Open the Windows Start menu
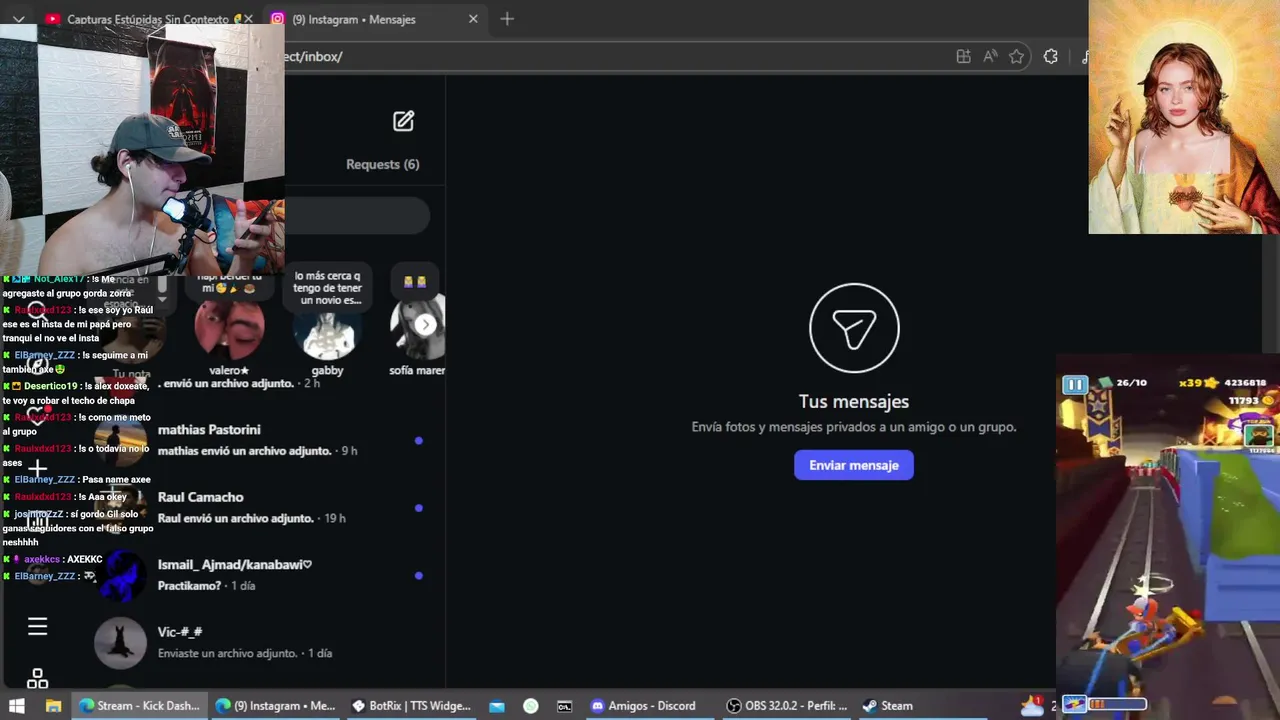Image resolution: width=1280 pixels, height=720 pixels. tap(17, 706)
